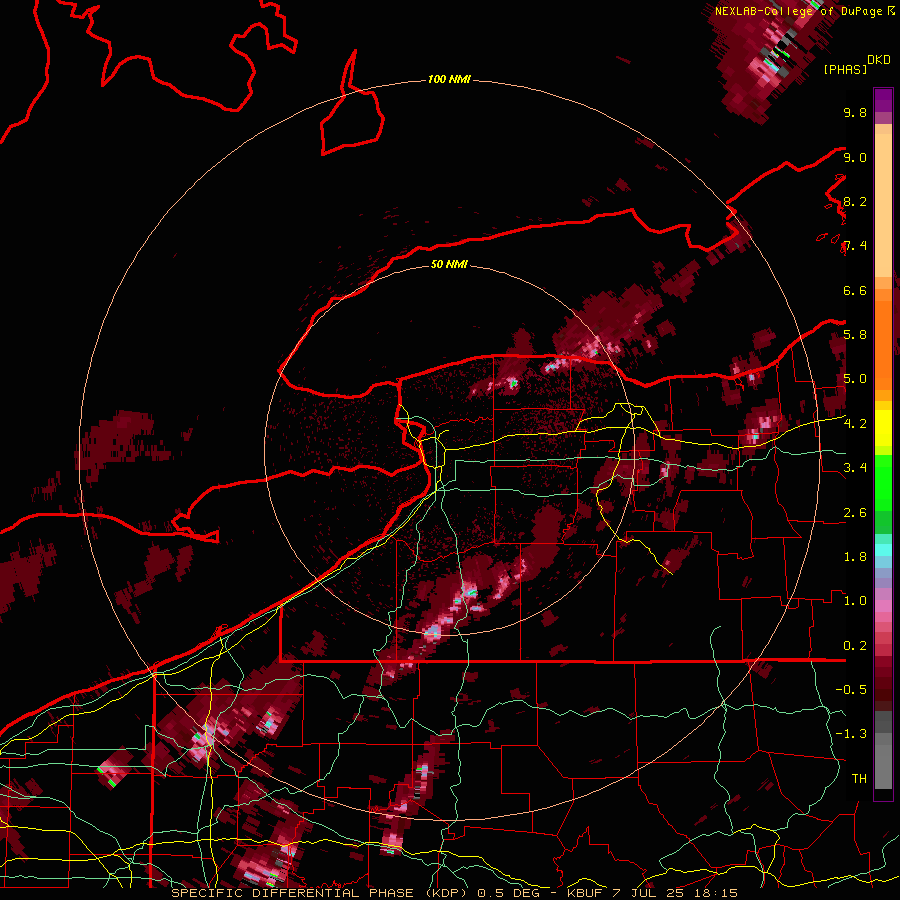The height and width of the screenshot is (900, 900).
Task: Click the 6.6 value on the color scale
Action: (855, 290)
